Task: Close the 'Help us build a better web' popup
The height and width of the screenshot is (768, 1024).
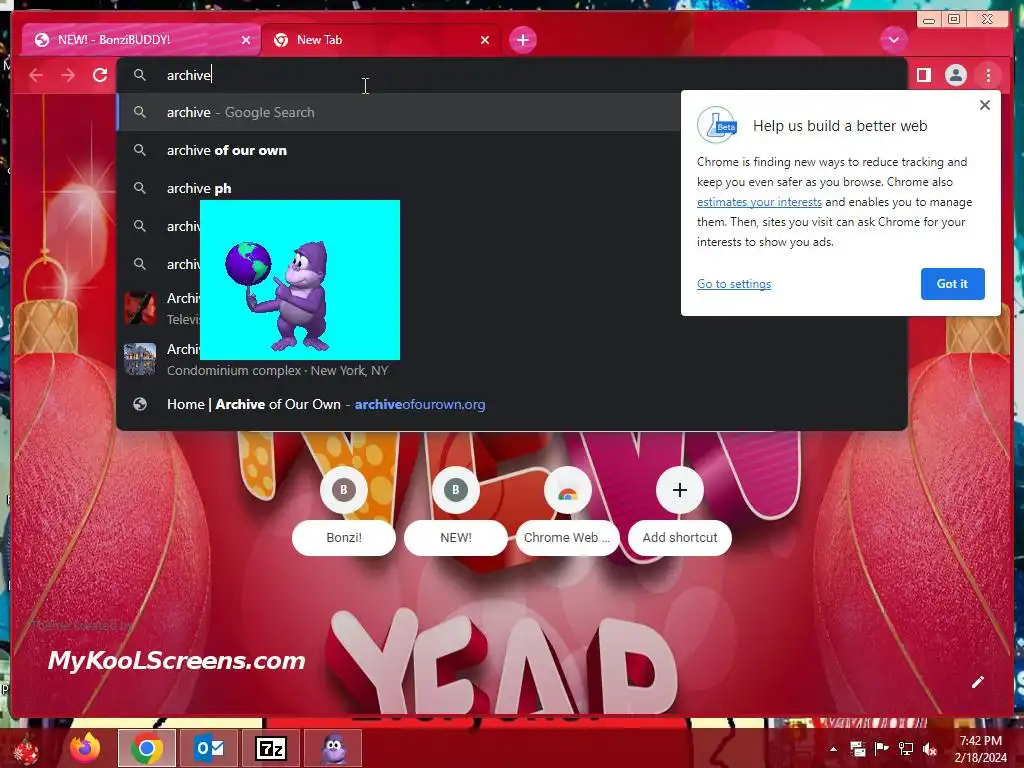Action: click(x=985, y=105)
